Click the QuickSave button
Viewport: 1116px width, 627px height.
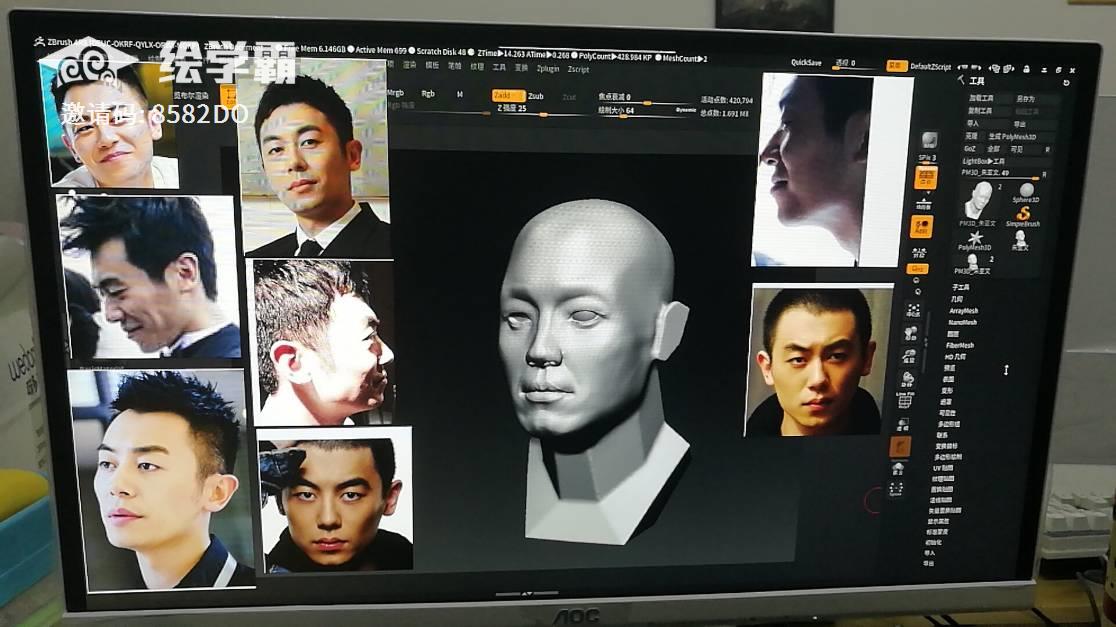806,63
